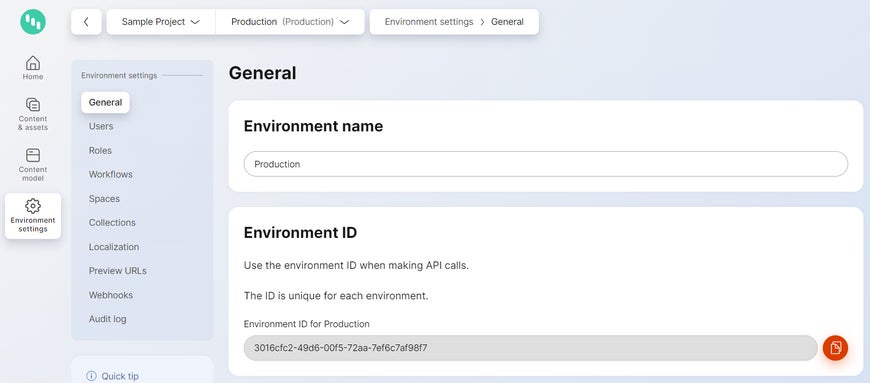870x383 pixels.
Task: Click the Environment ID value field
Action: pos(530,348)
